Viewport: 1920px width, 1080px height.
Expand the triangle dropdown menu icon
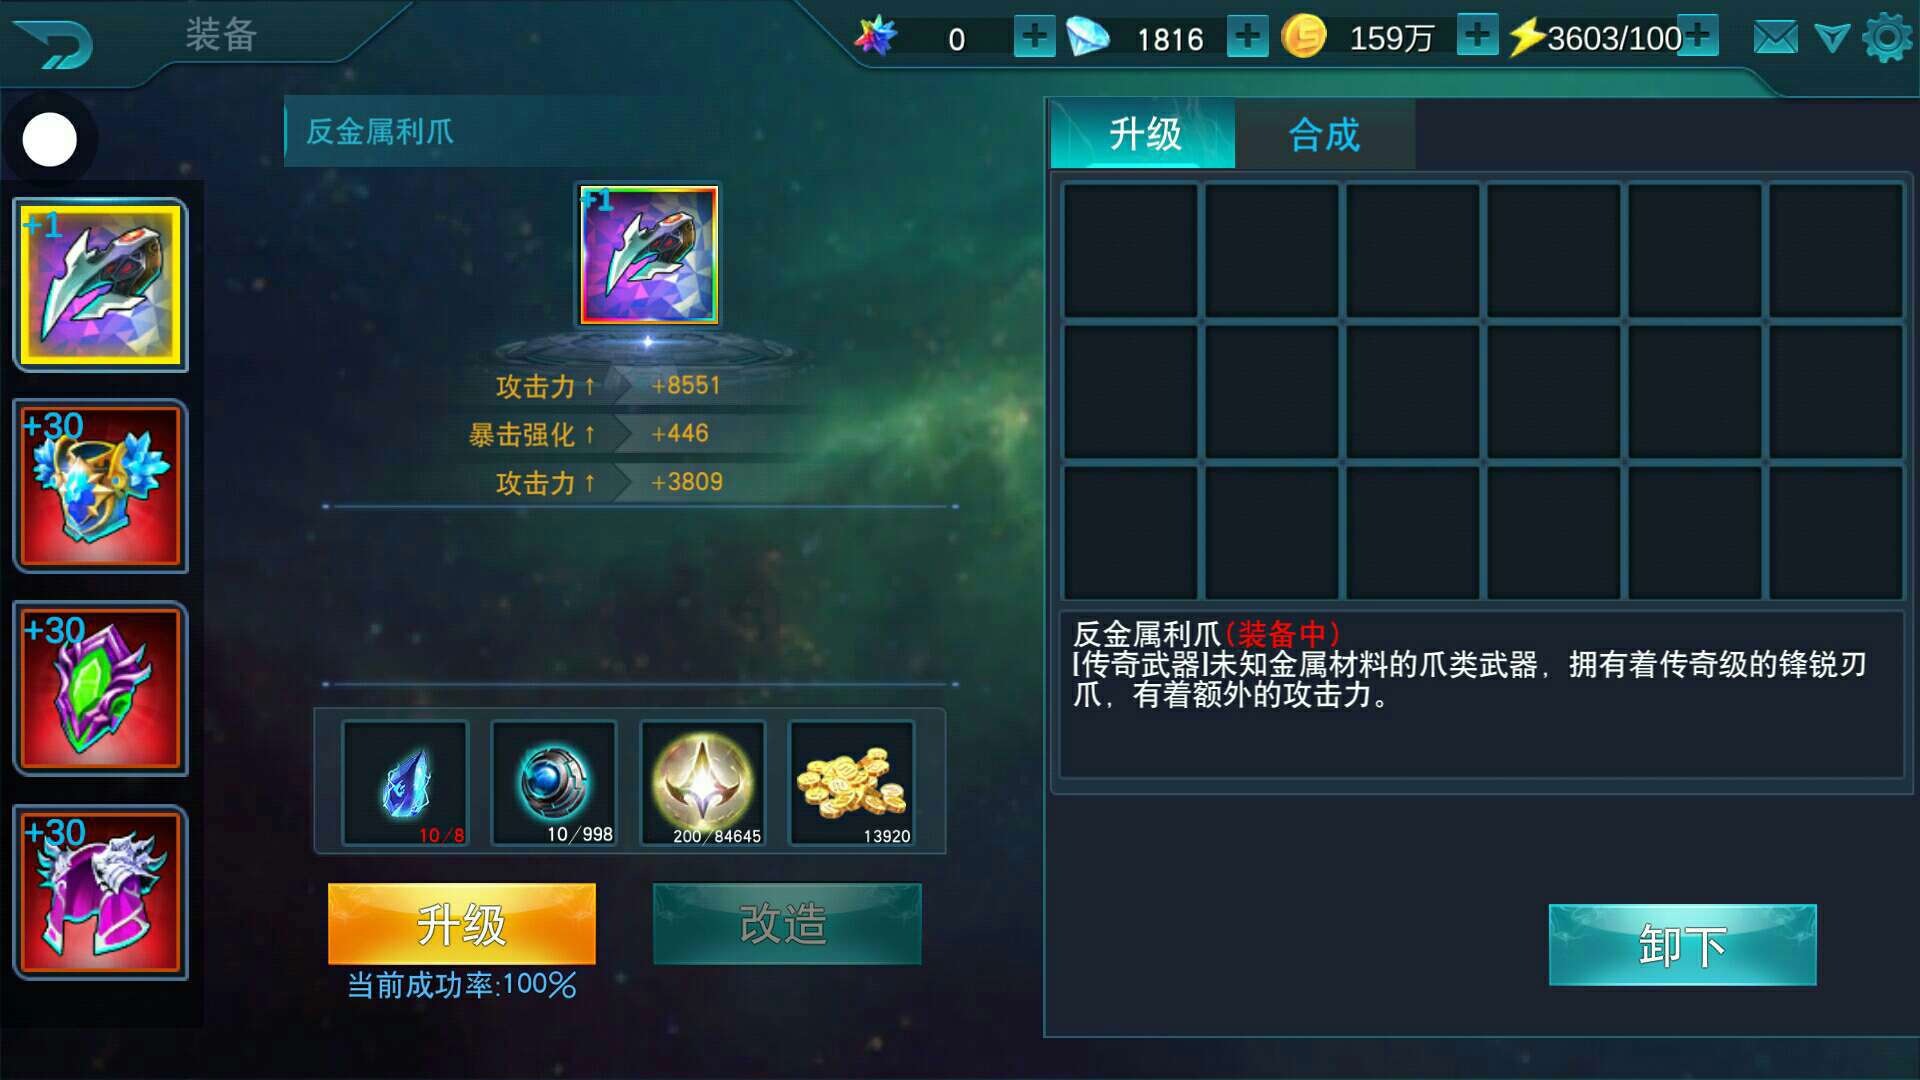pyautogui.click(x=1832, y=39)
